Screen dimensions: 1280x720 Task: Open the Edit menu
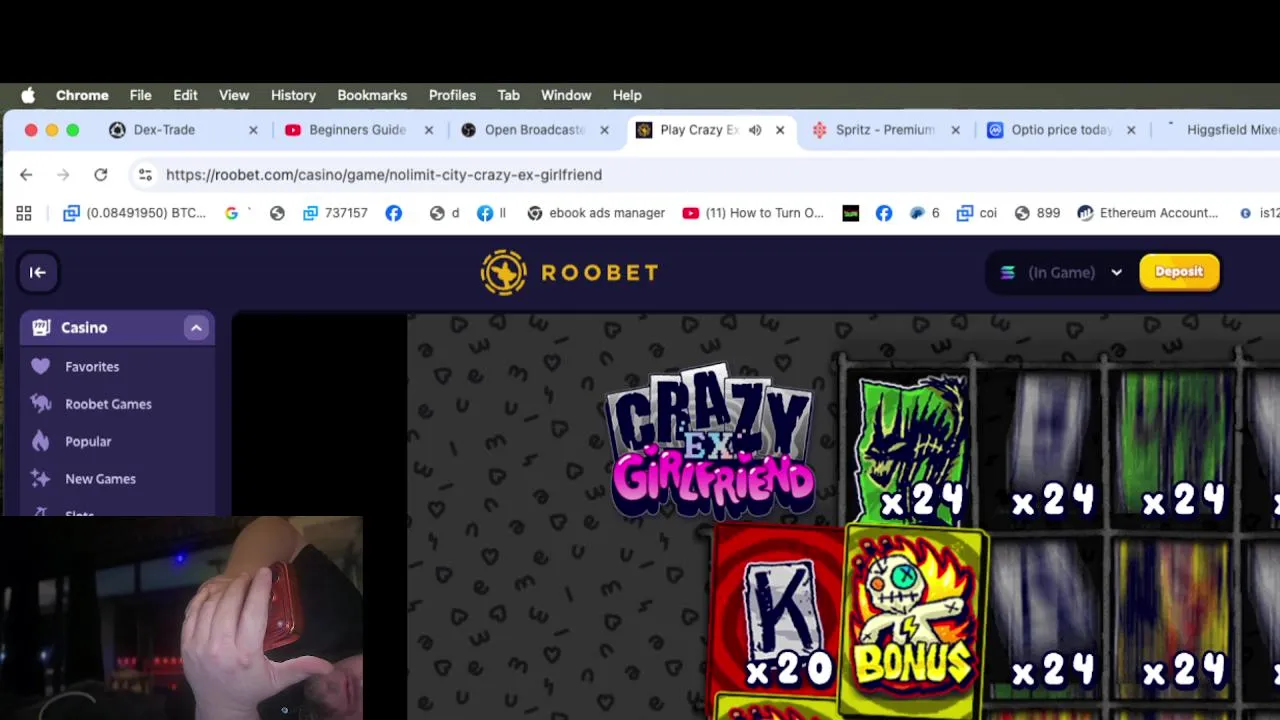tap(185, 95)
